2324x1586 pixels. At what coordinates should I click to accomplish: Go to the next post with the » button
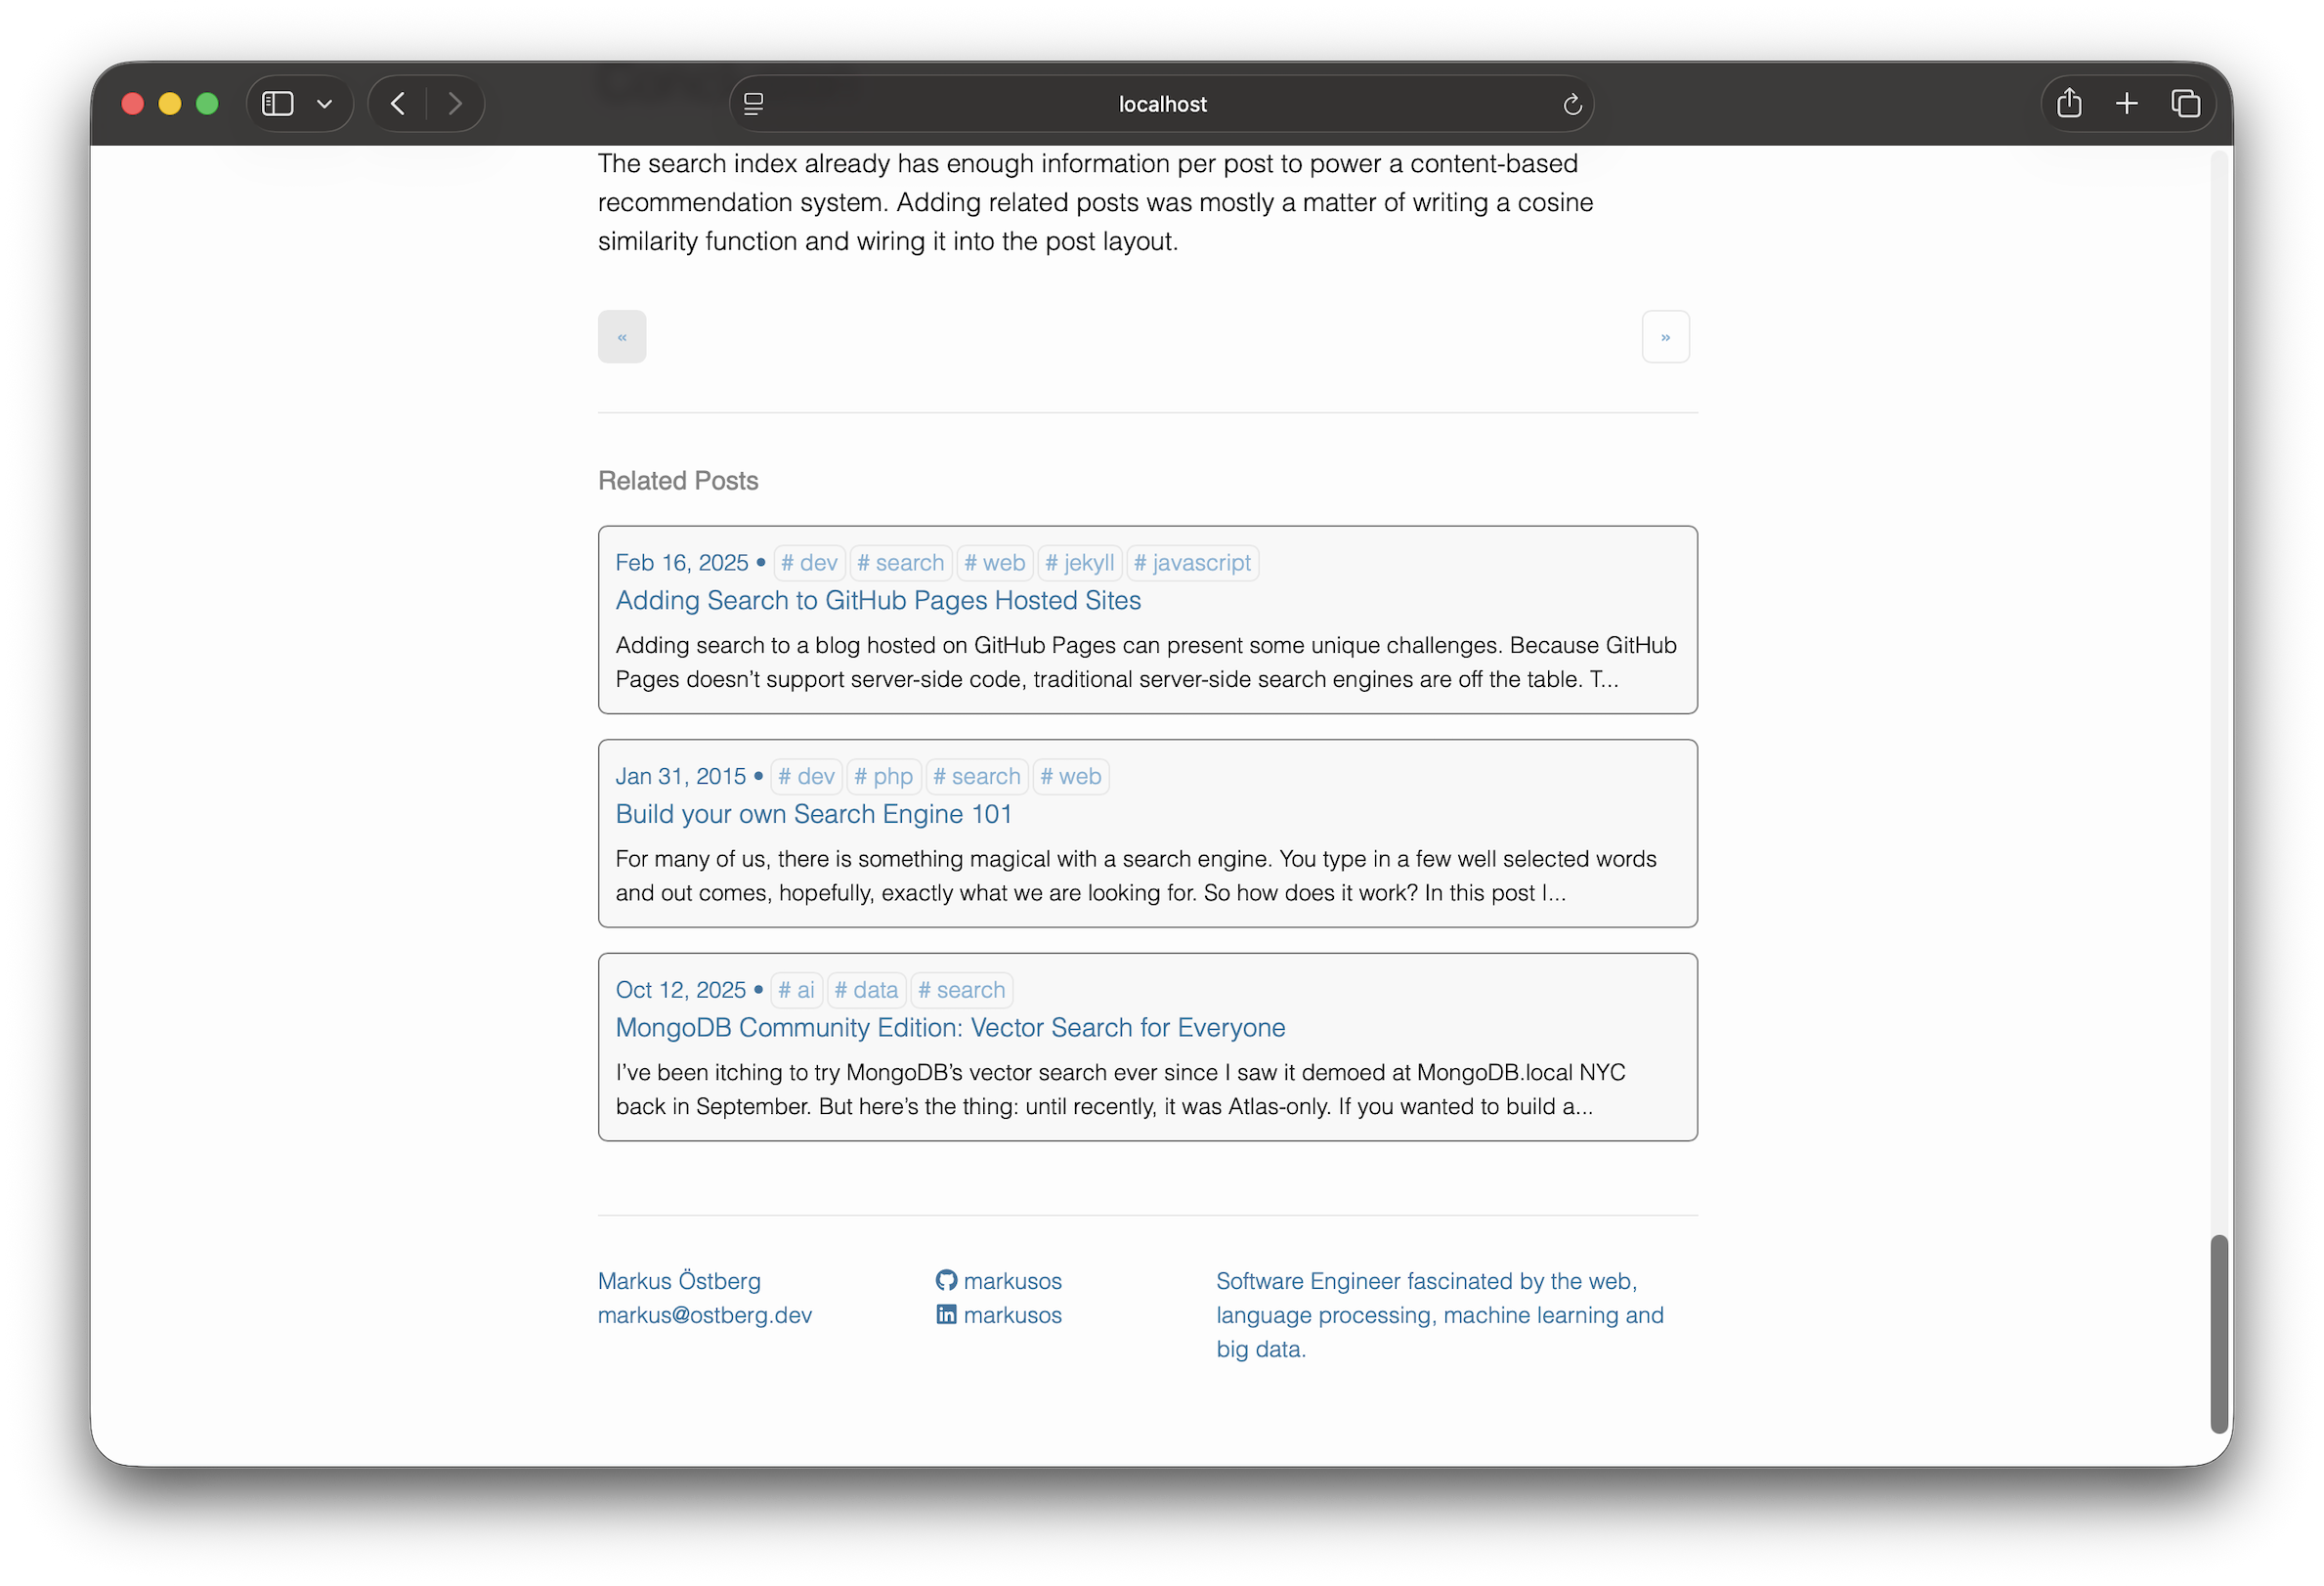click(x=1665, y=337)
